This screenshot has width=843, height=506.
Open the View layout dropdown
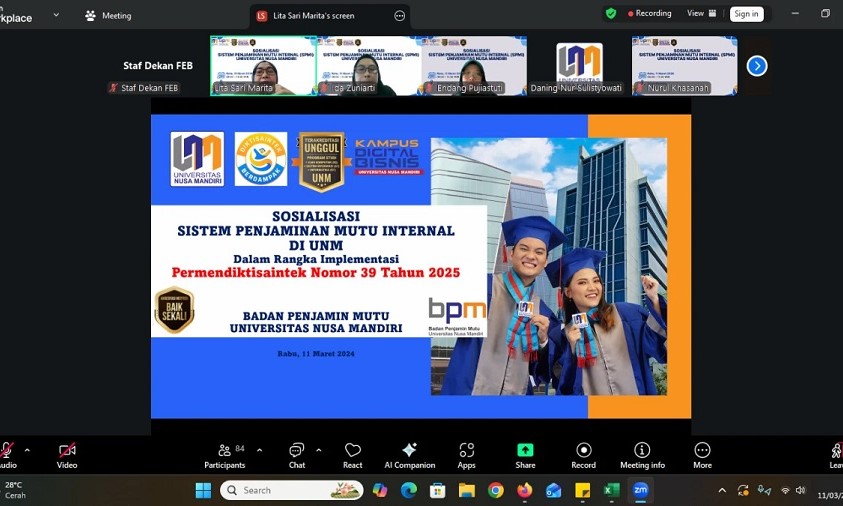coord(701,14)
